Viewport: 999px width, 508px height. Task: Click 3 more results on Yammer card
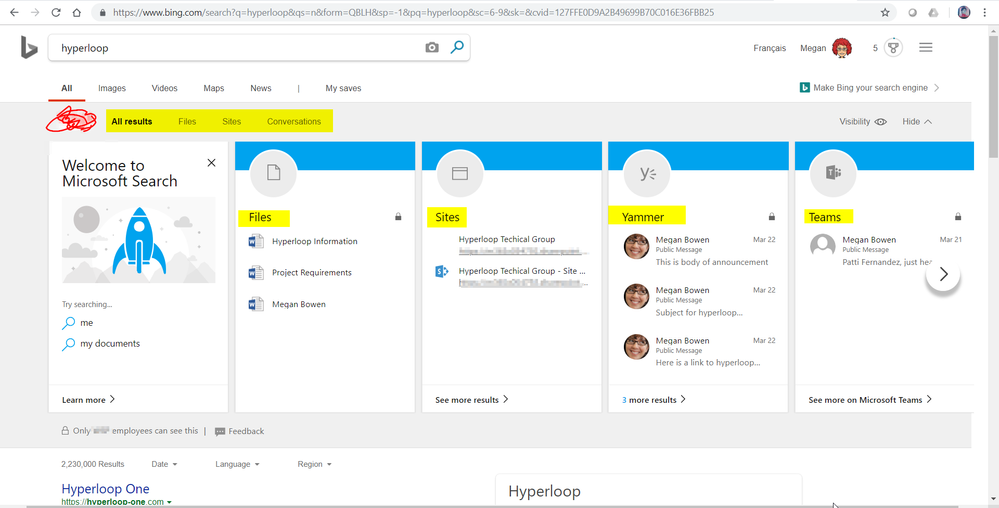[x=654, y=400]
